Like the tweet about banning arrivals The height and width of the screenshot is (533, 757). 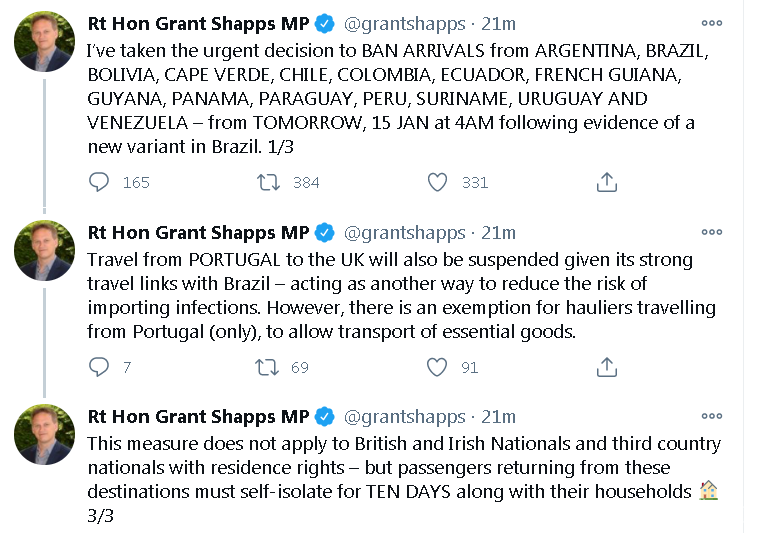point(437,182)
